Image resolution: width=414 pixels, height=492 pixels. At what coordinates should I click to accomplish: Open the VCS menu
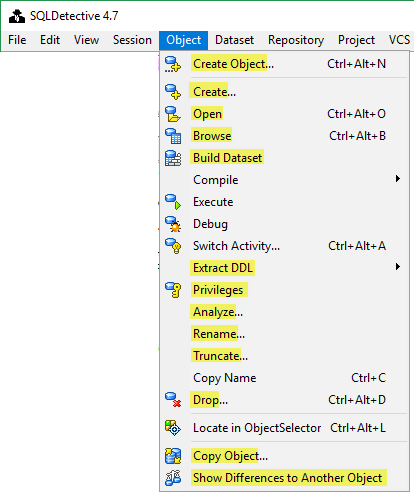399,40
